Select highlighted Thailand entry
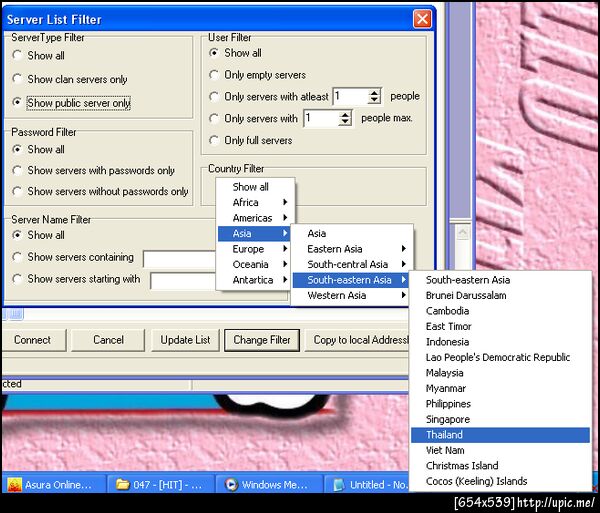This screenshot has height=513, width=600. pos(500,435)
